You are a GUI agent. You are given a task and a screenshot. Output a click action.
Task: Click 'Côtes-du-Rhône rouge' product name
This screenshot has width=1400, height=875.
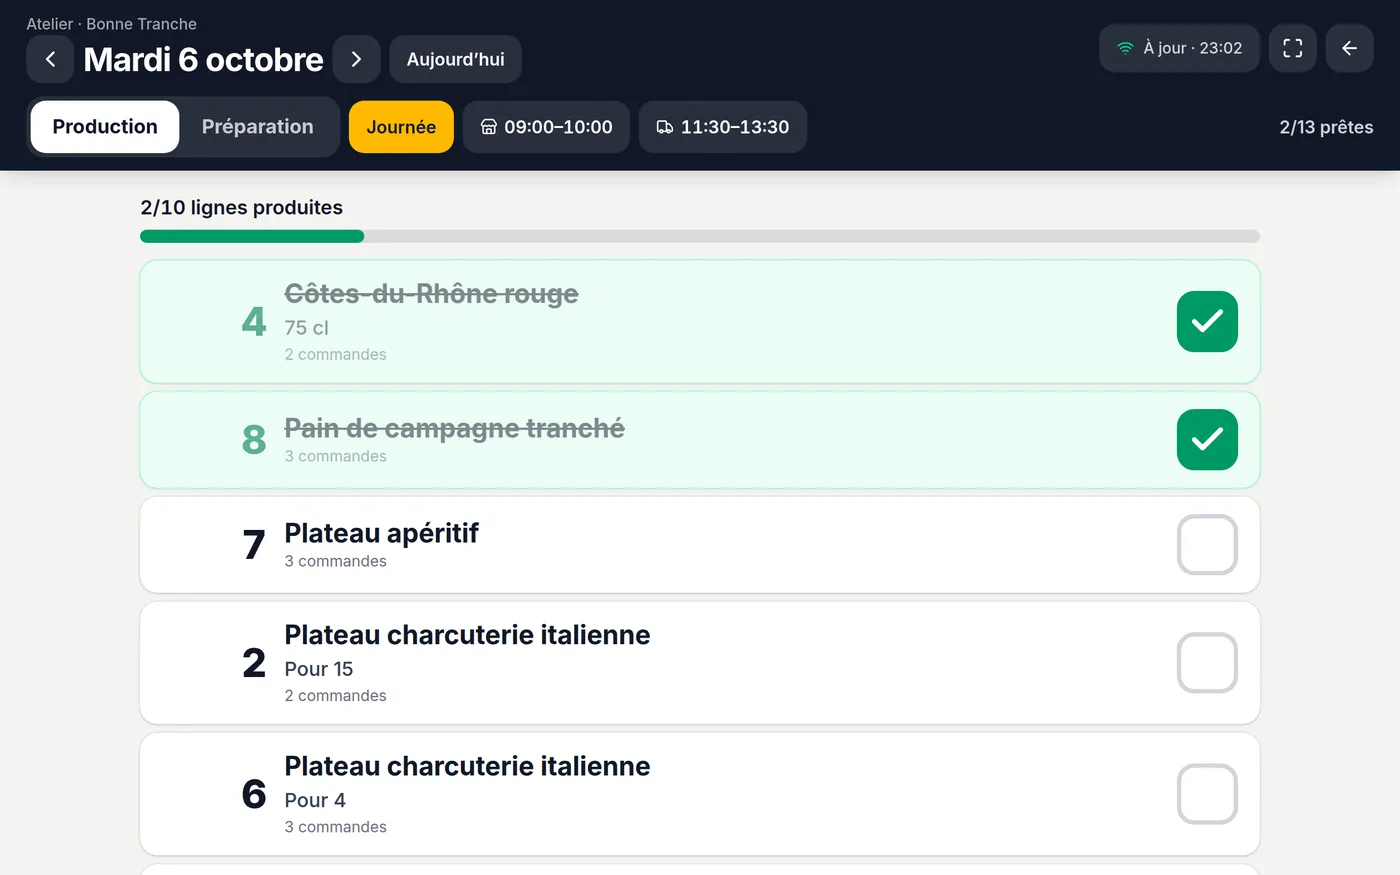click(431, 294)
